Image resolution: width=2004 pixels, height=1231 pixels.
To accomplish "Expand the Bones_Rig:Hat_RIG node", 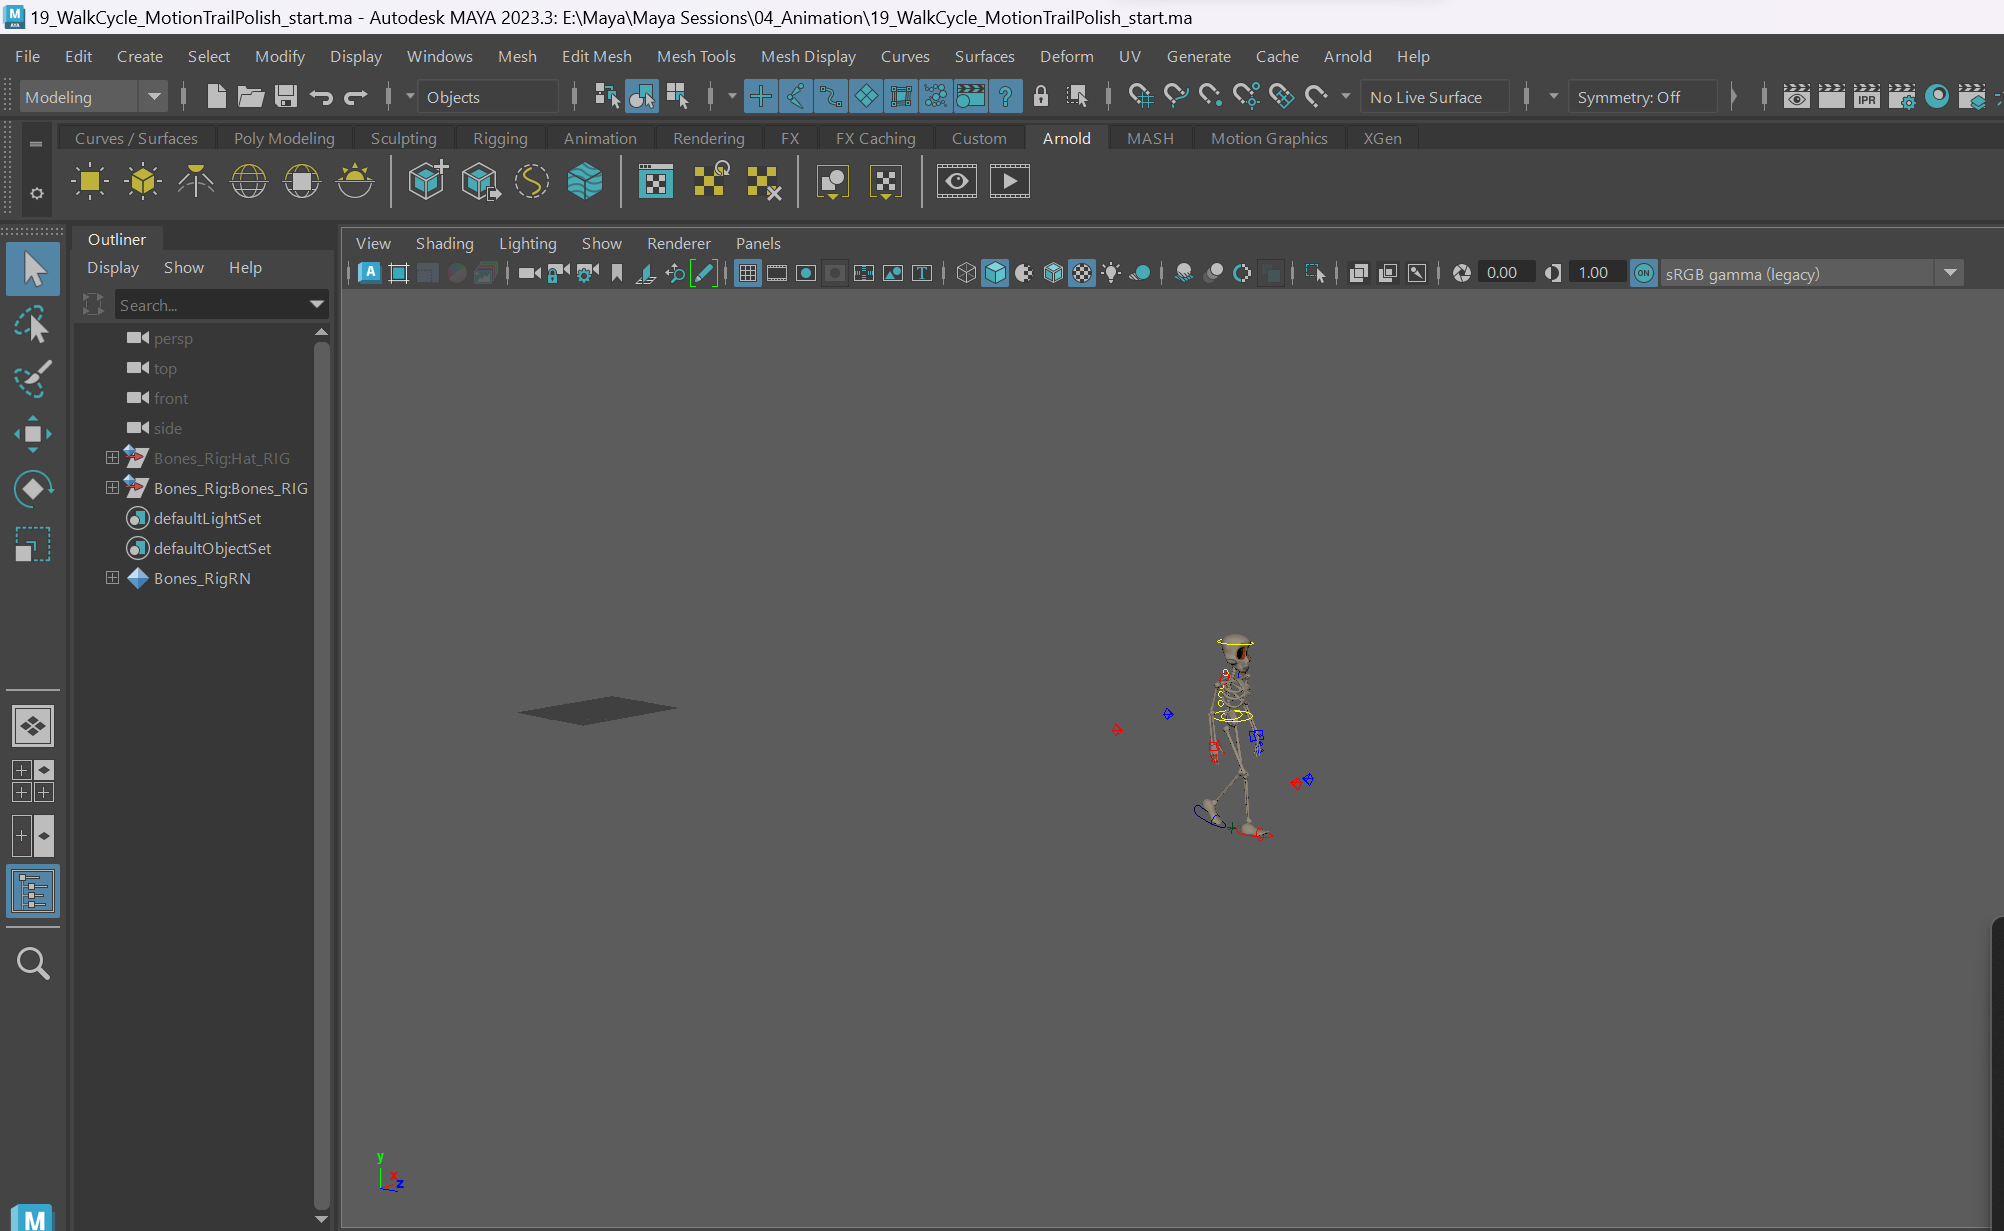I will [x=112, y=458].
